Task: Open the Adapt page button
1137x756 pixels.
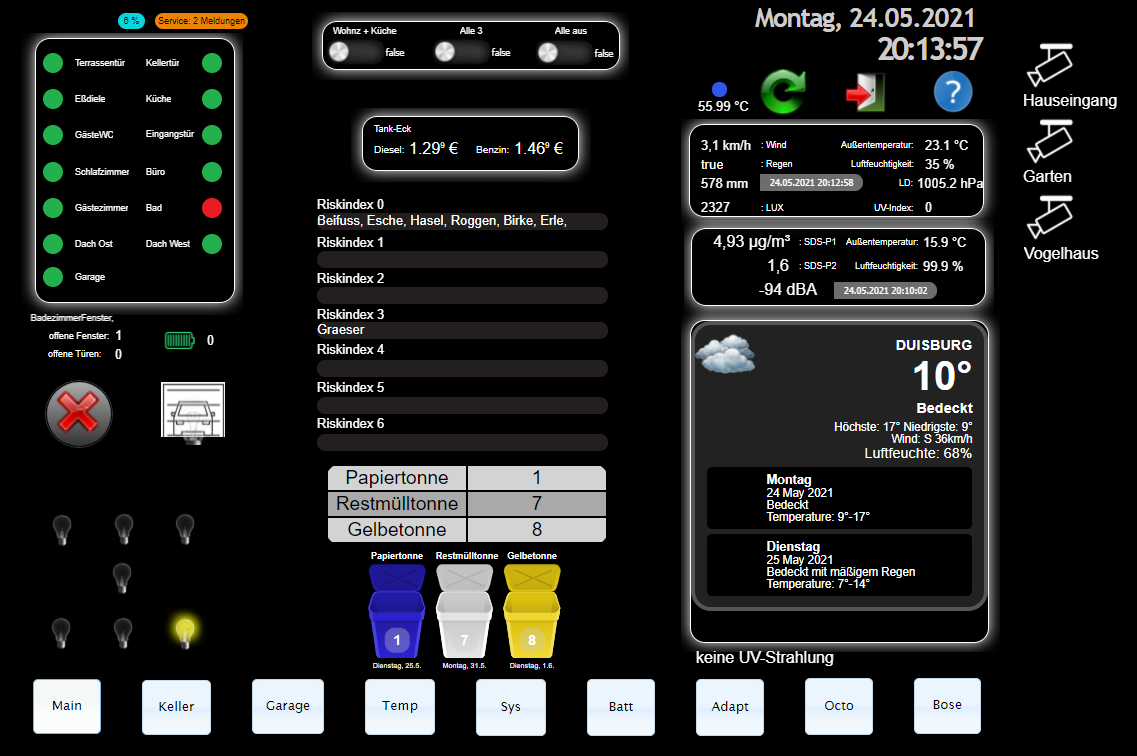Action: click(729, 707)
